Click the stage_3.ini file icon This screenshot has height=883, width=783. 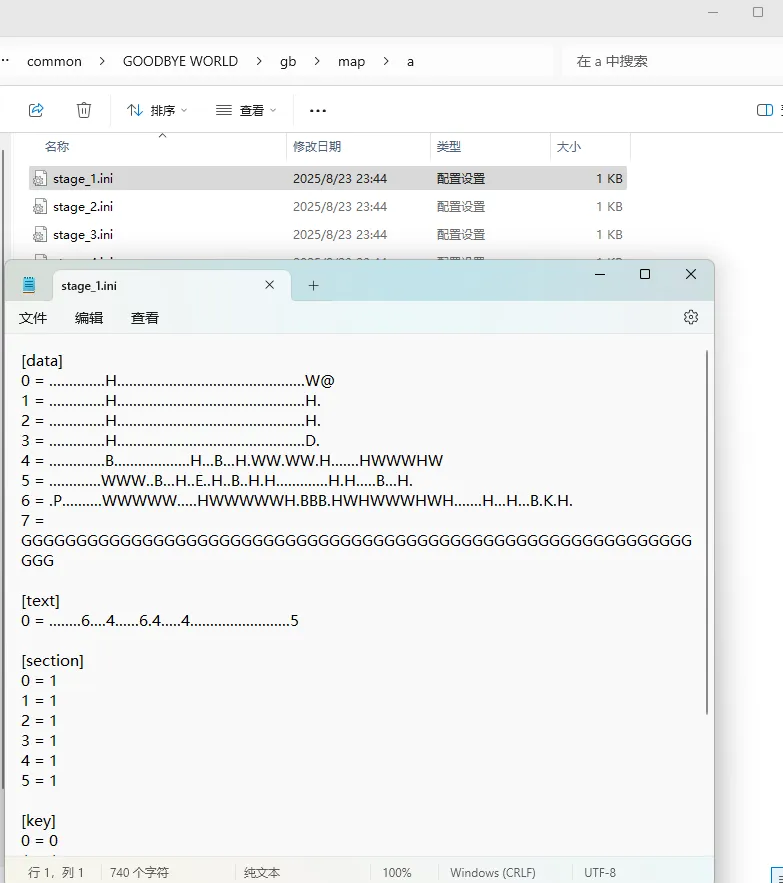click(x=40, y=235)
